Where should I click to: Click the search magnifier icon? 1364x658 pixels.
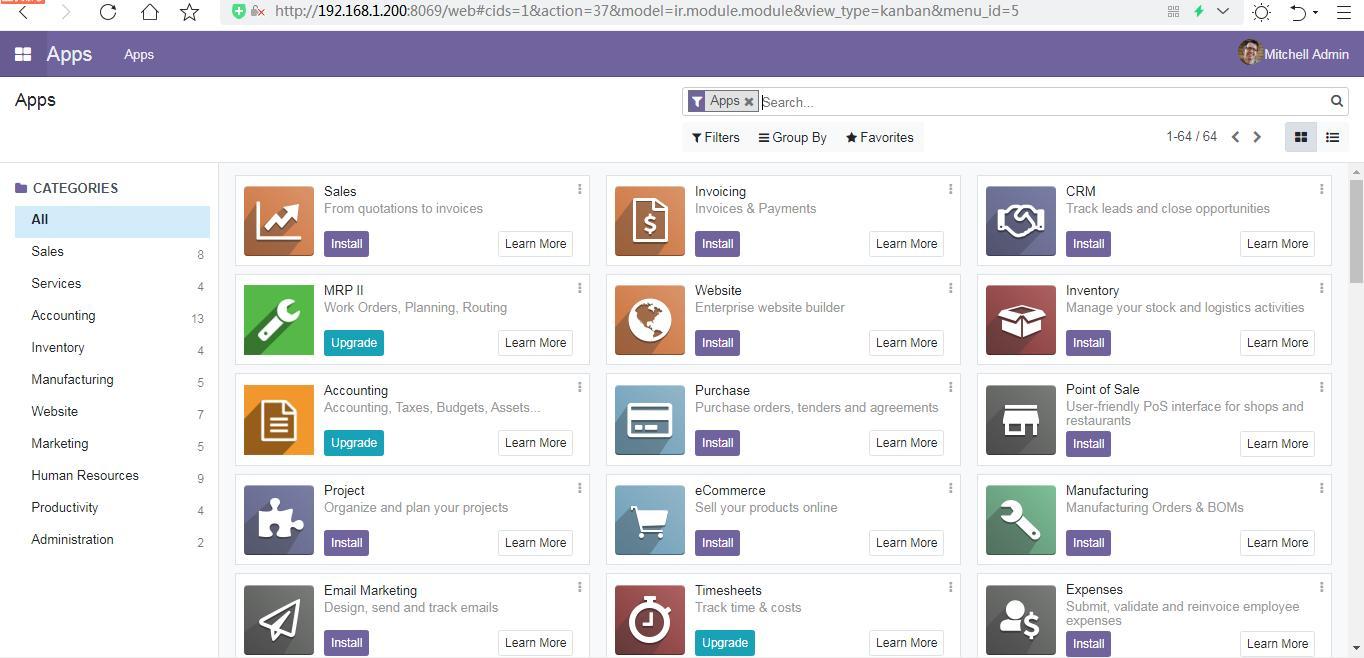pyautogui.click(x=1336, y=101)
